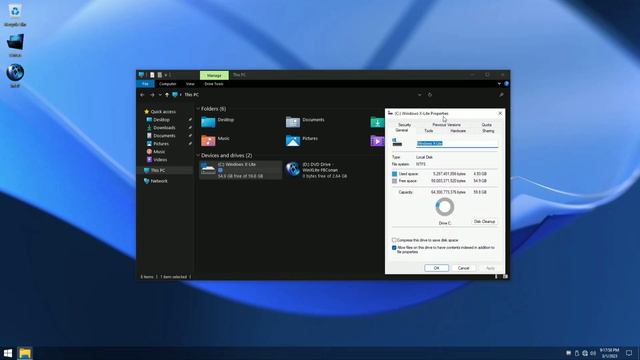Viewport: 640px width, 360px height.
Task: Enable compress this drive checkbox
Action: point(394,240)
